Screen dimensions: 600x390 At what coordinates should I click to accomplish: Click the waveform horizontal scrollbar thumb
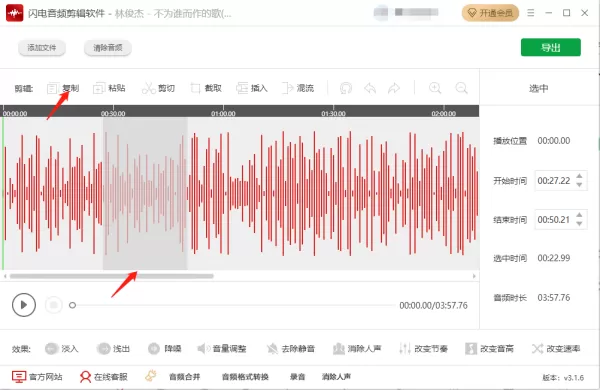coord(112,276)
